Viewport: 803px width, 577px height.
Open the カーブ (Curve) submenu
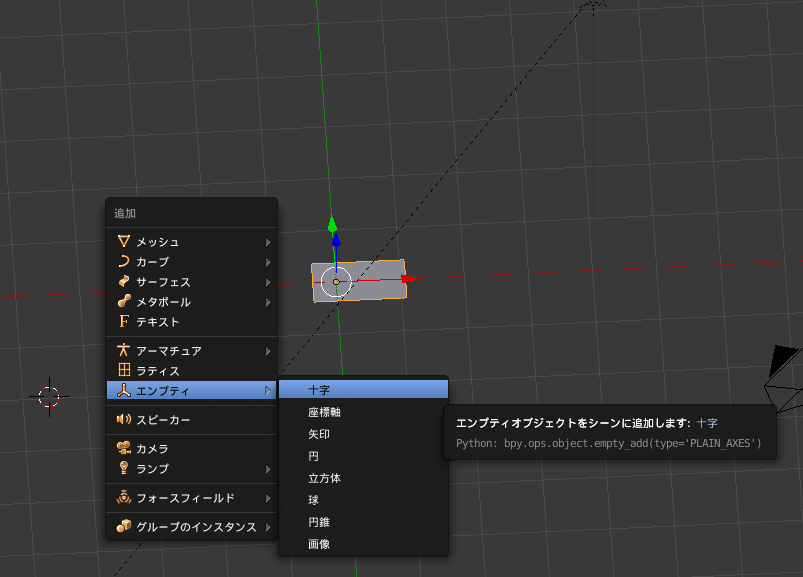[192, 262]
